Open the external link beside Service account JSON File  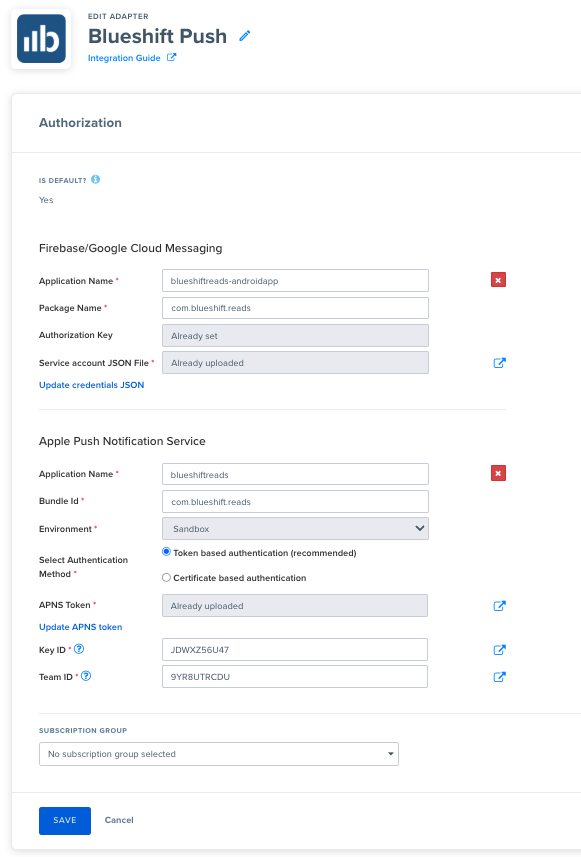pyautogui.click(x=500, y=363)
